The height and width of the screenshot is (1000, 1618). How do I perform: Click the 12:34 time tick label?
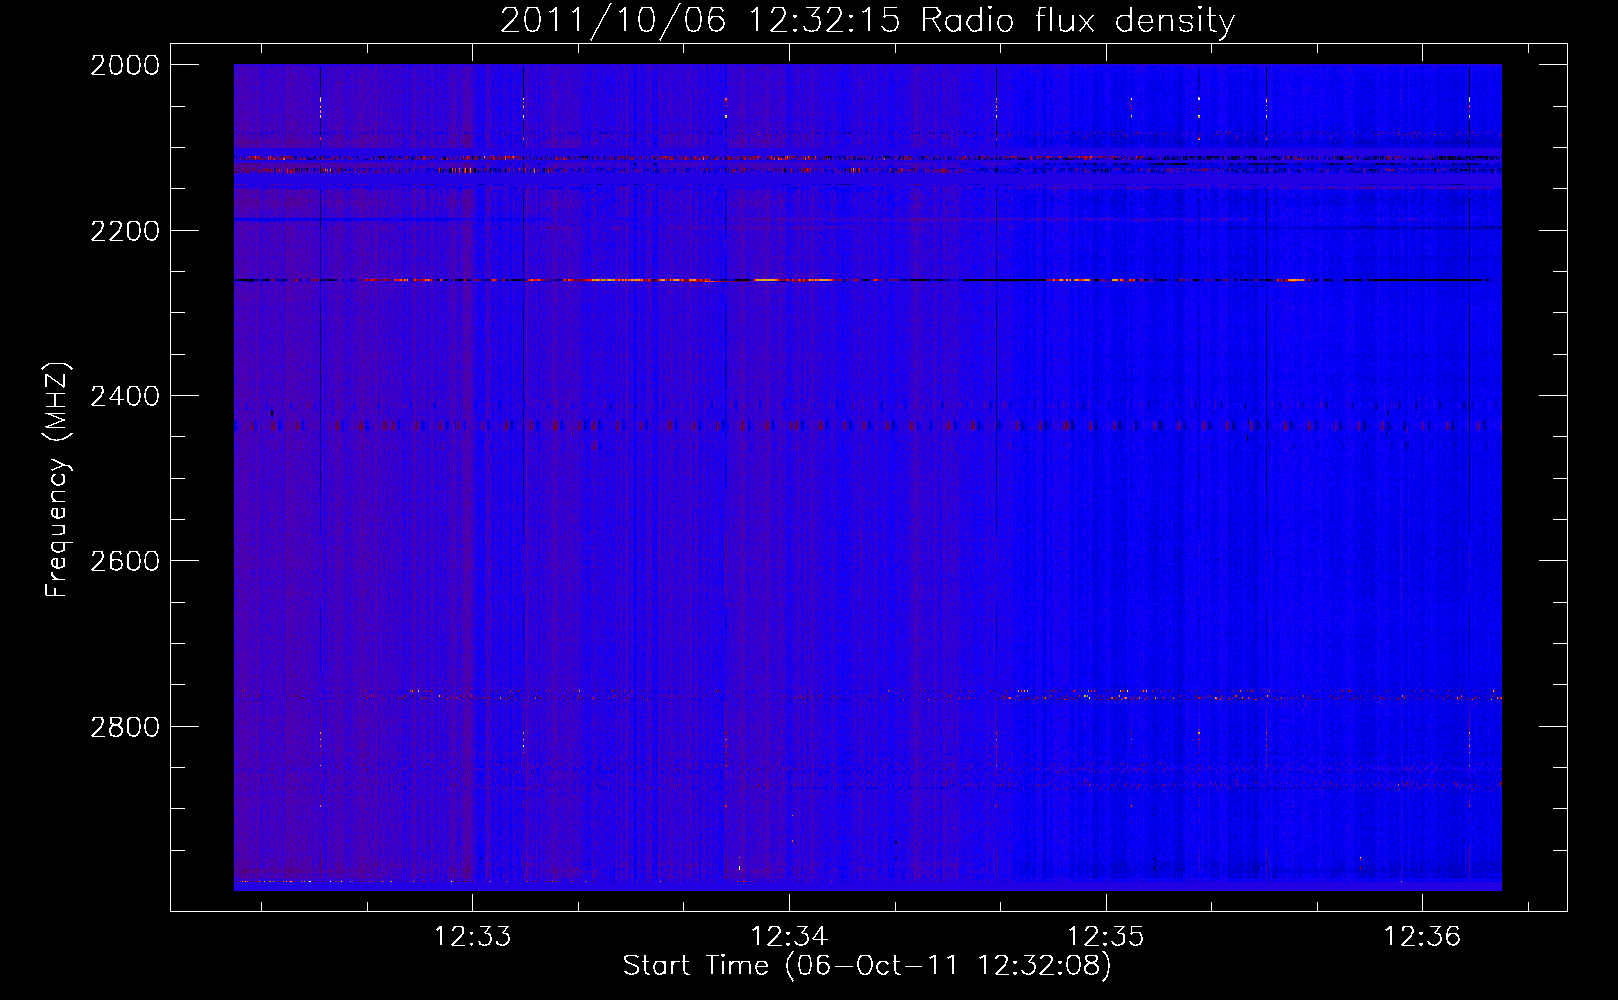790,937
